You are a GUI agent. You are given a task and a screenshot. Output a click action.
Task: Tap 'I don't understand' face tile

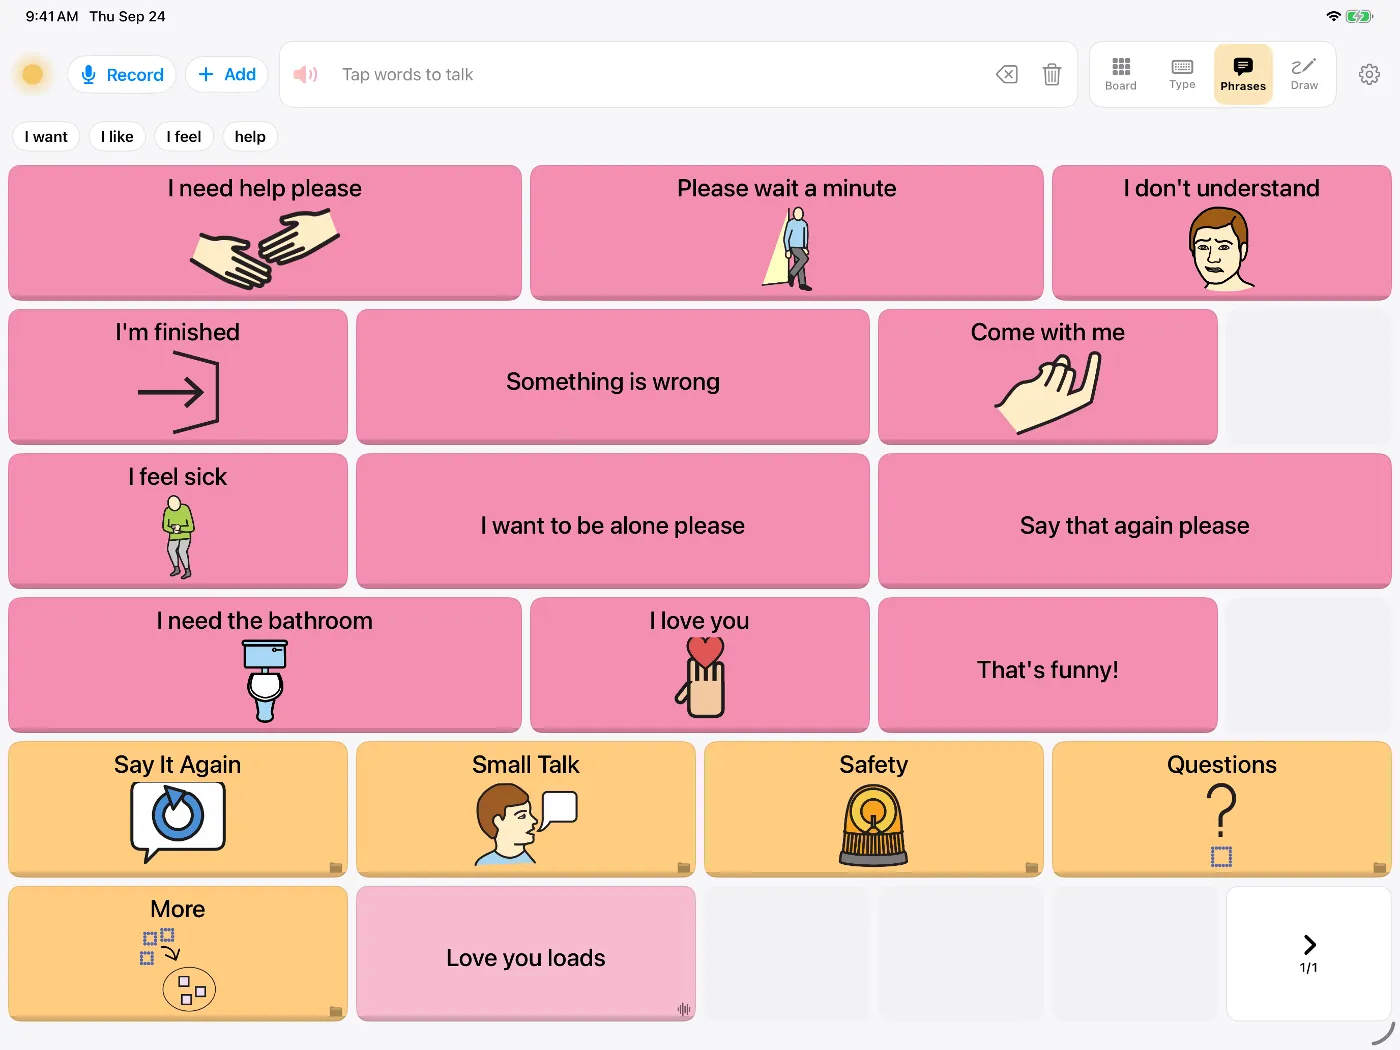(1222, 232)
